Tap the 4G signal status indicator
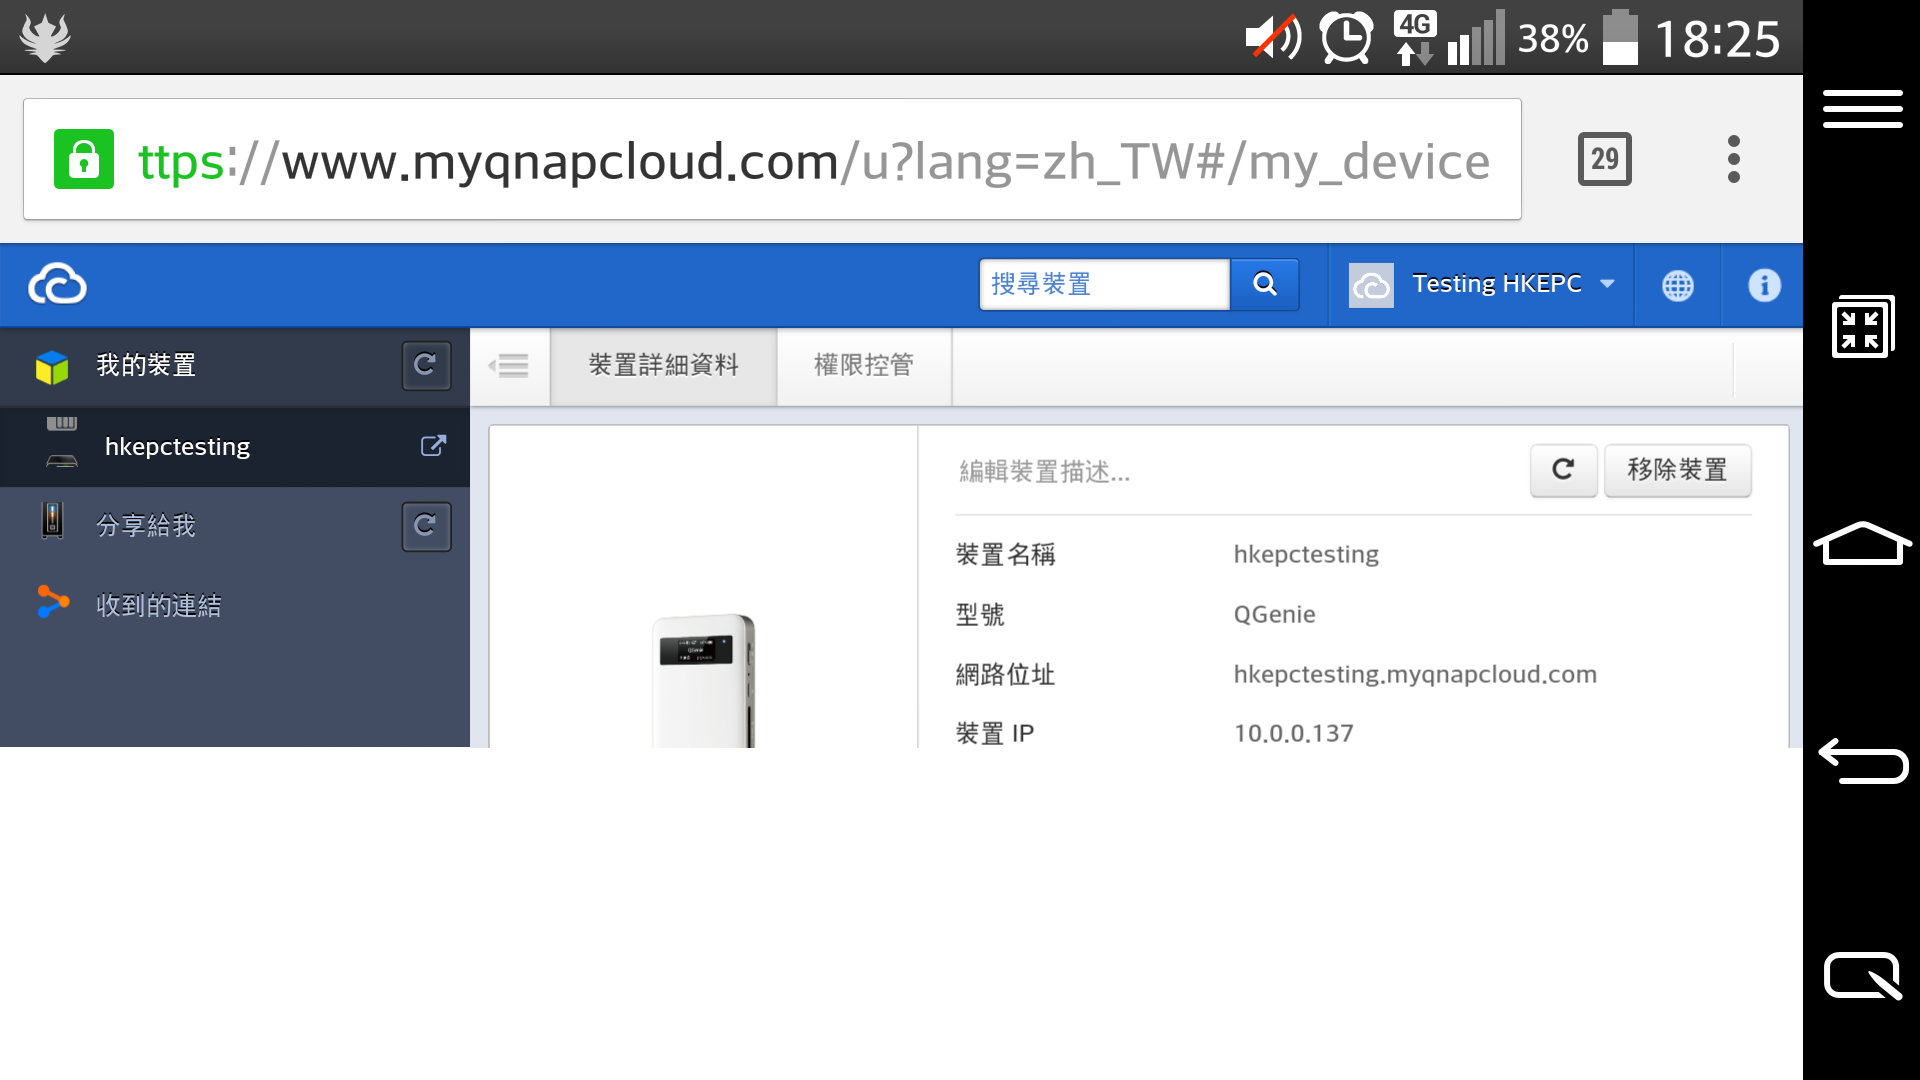The width and height of the screenshot is (1920, 1080). [1414, 38]
